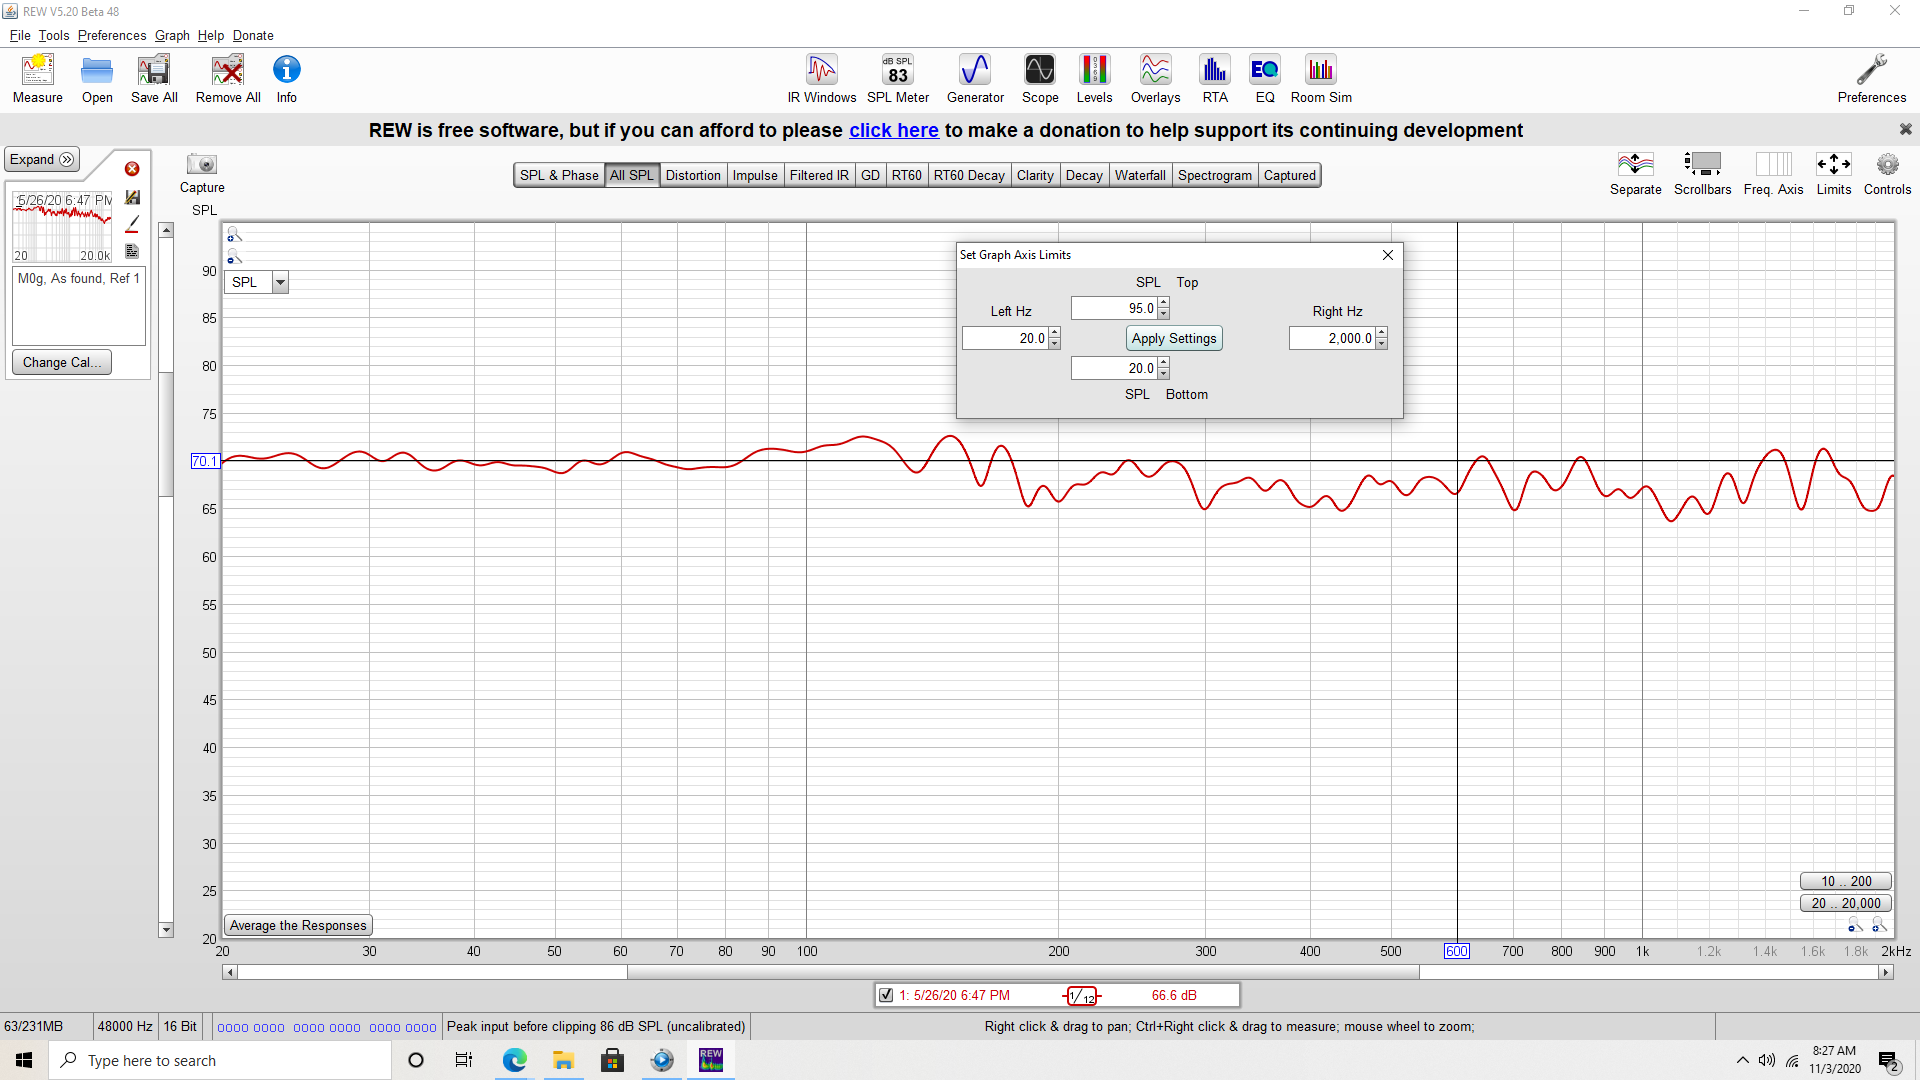Switch to the Waterfall tab
This screenshot has height=1080, width=1920.
[x=1140, y=175]
